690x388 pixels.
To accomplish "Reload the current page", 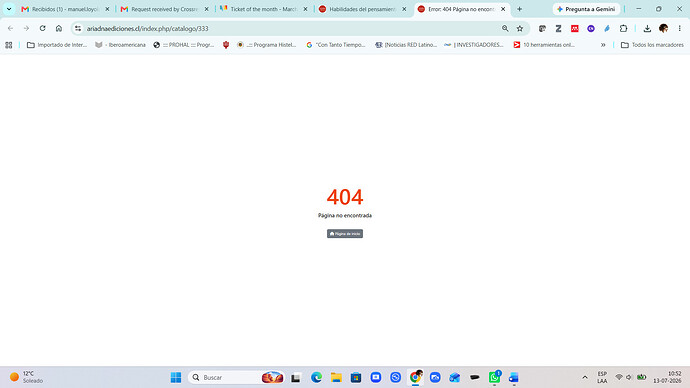I will pyautogui.click(x=42, y=28).
